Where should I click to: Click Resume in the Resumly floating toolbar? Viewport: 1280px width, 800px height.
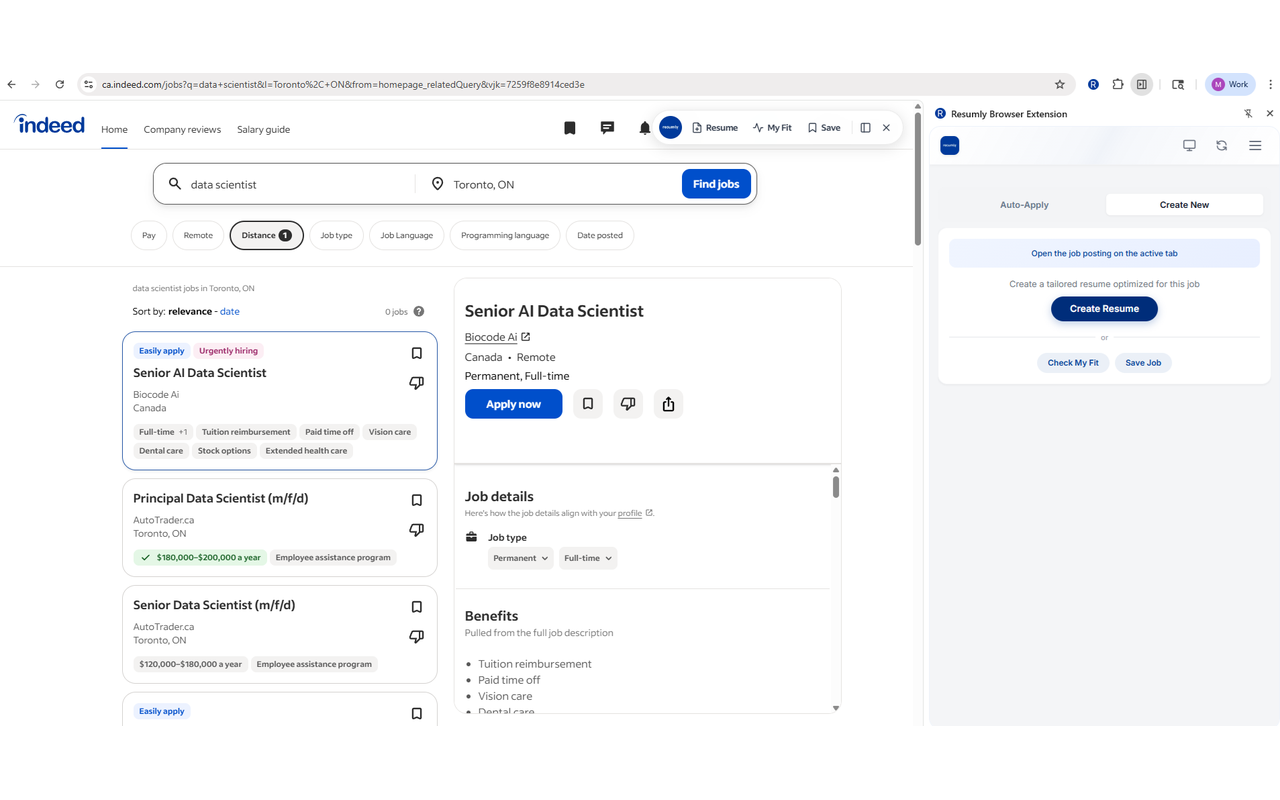[715, 128]
